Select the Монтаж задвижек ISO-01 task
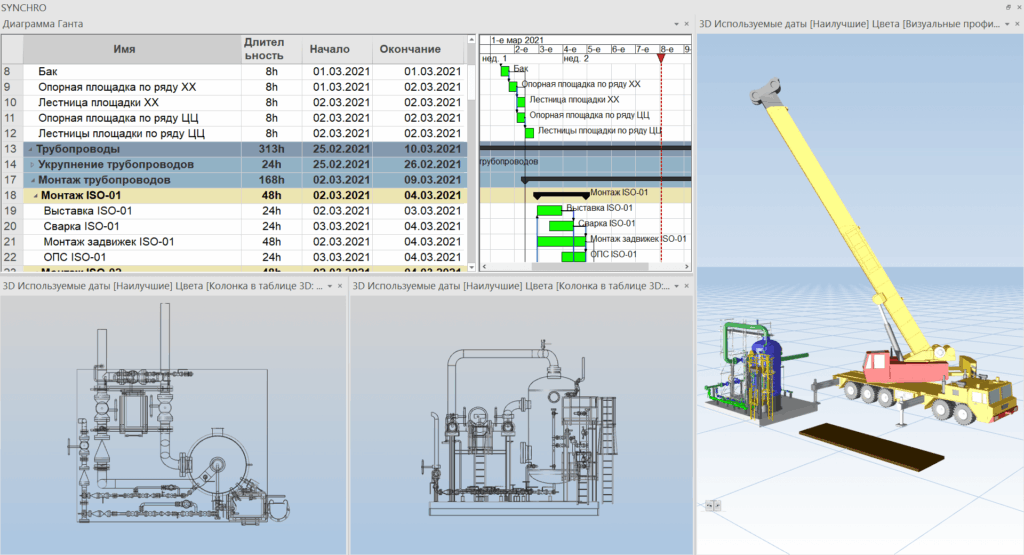 pyautogui.click(x=234, y=242)
